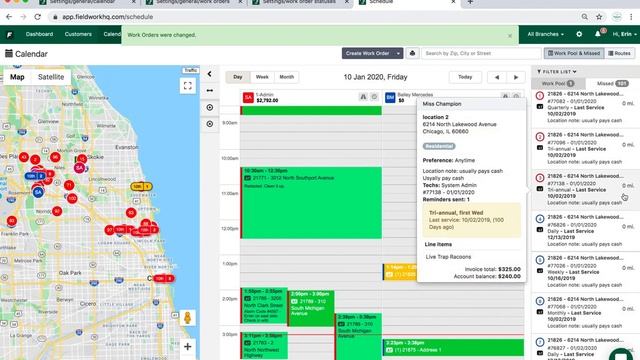Switch to Day view

238,77
